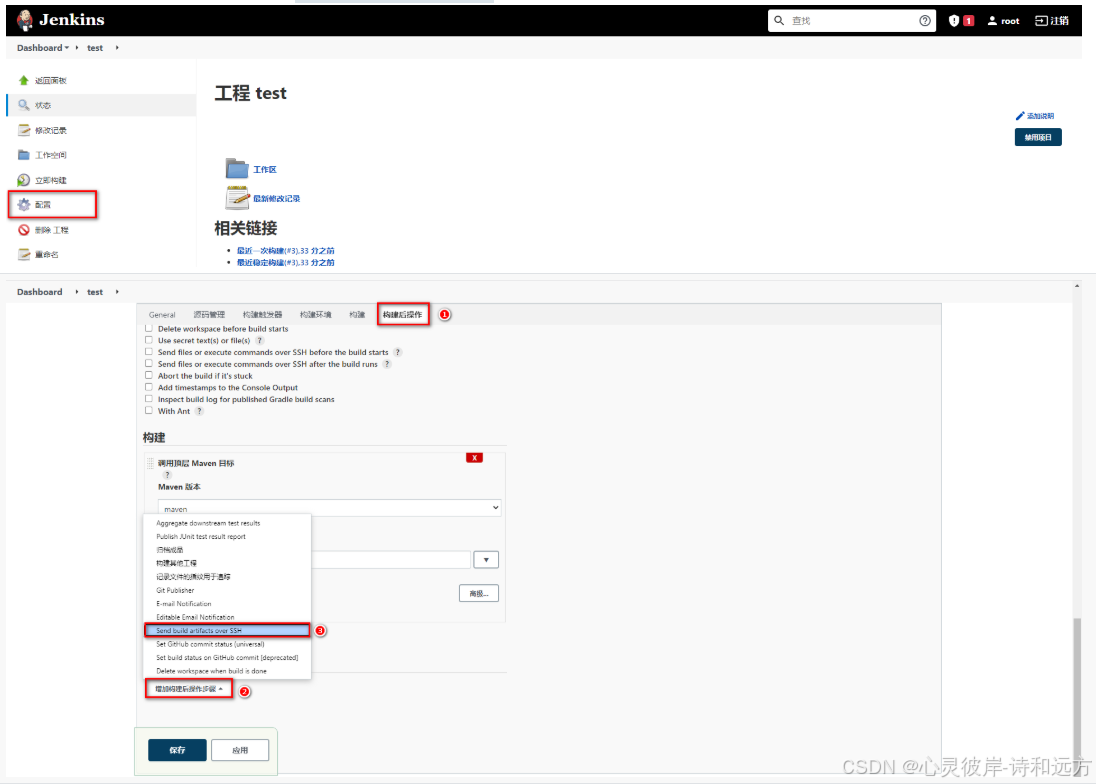The image size is (1096, 784).
Task: Click the 最新修改记录 notepad pencil icon
Action: tap(237, 198)
